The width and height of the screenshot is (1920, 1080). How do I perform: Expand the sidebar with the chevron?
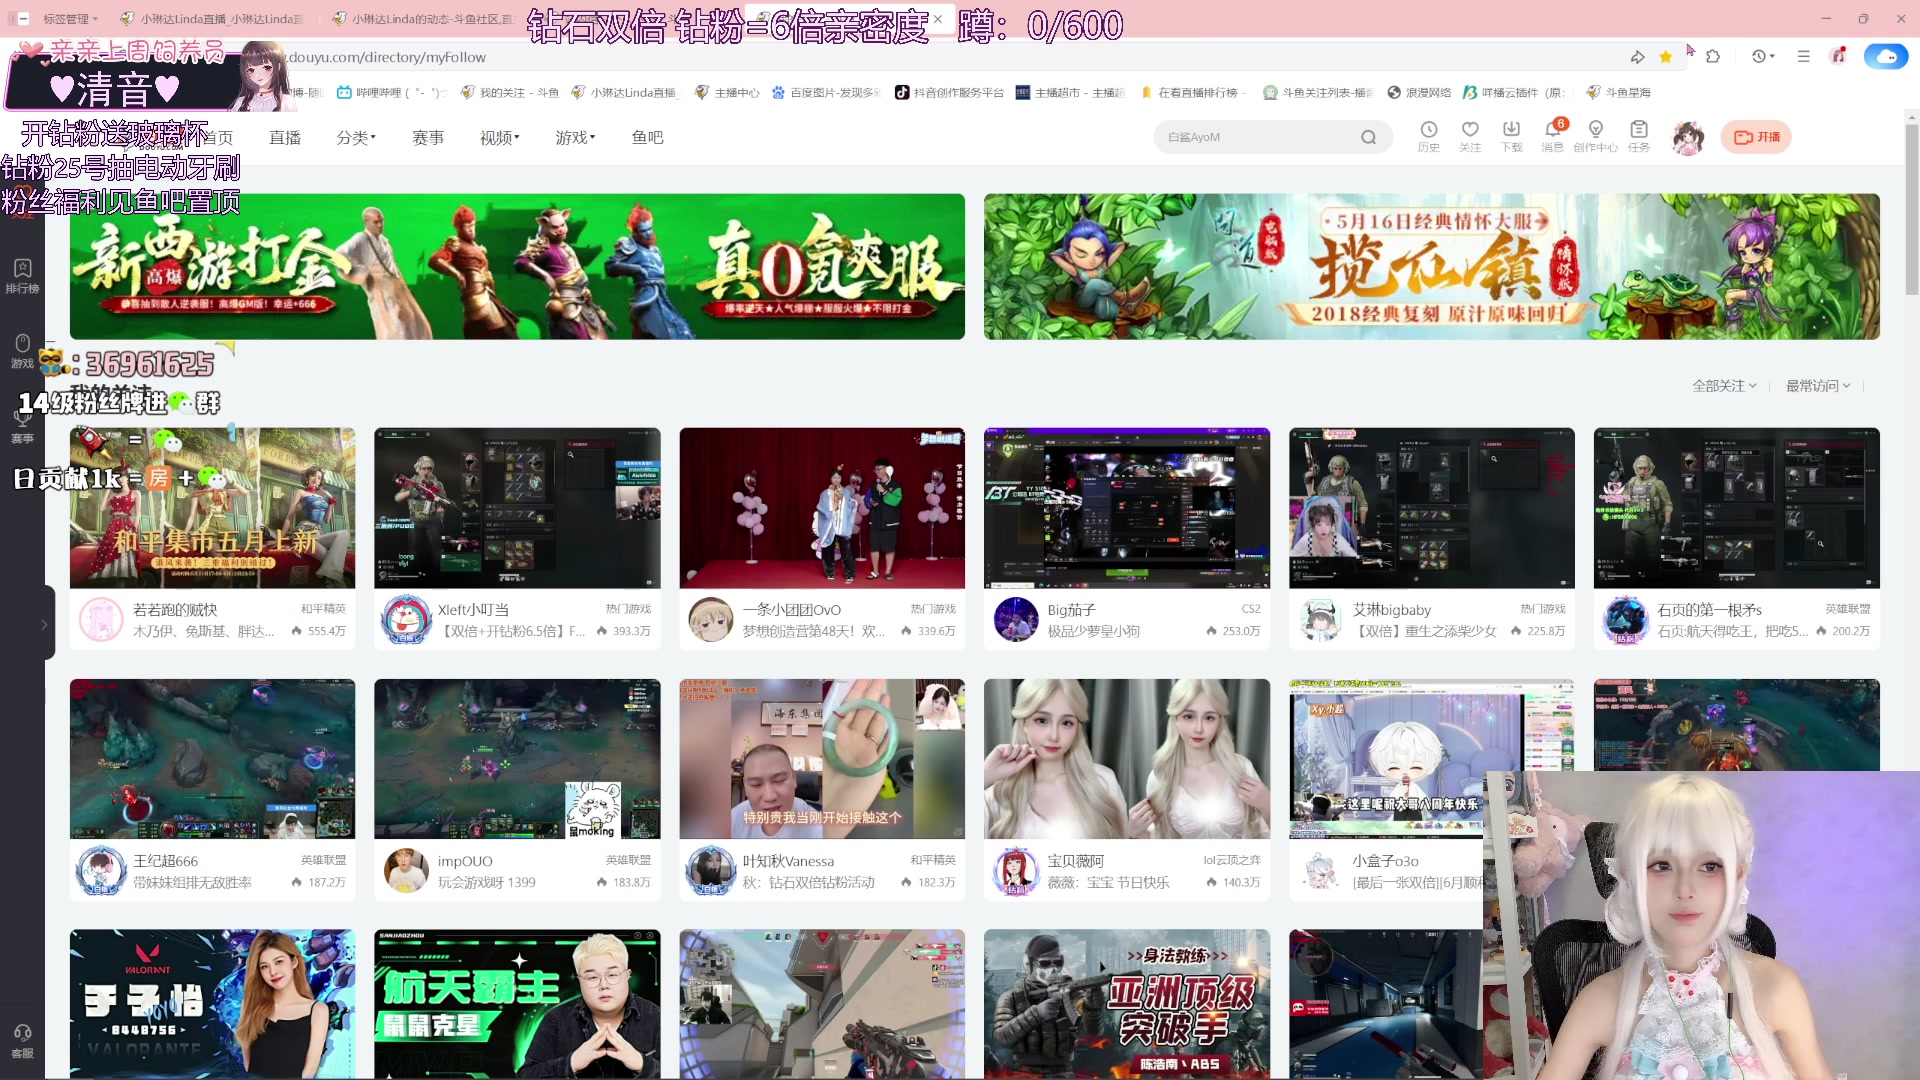(x=44, y=623)
